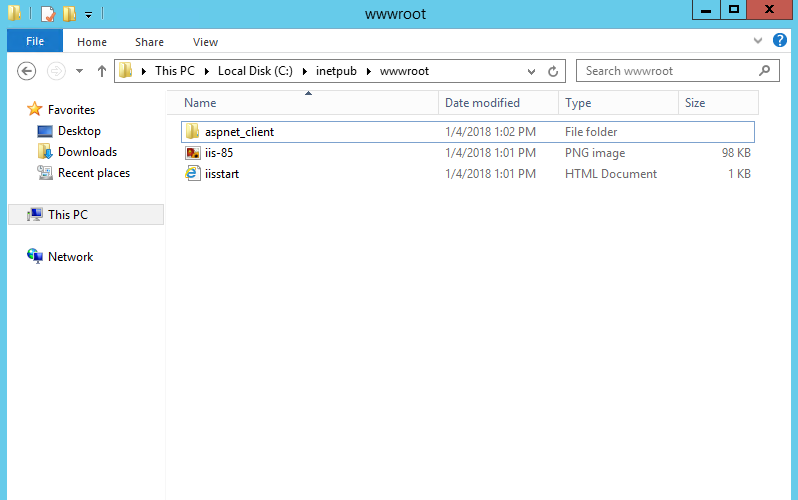Switch to the View ribbon tab
This screenshot has height=500, width=798.
pos(205,42)
